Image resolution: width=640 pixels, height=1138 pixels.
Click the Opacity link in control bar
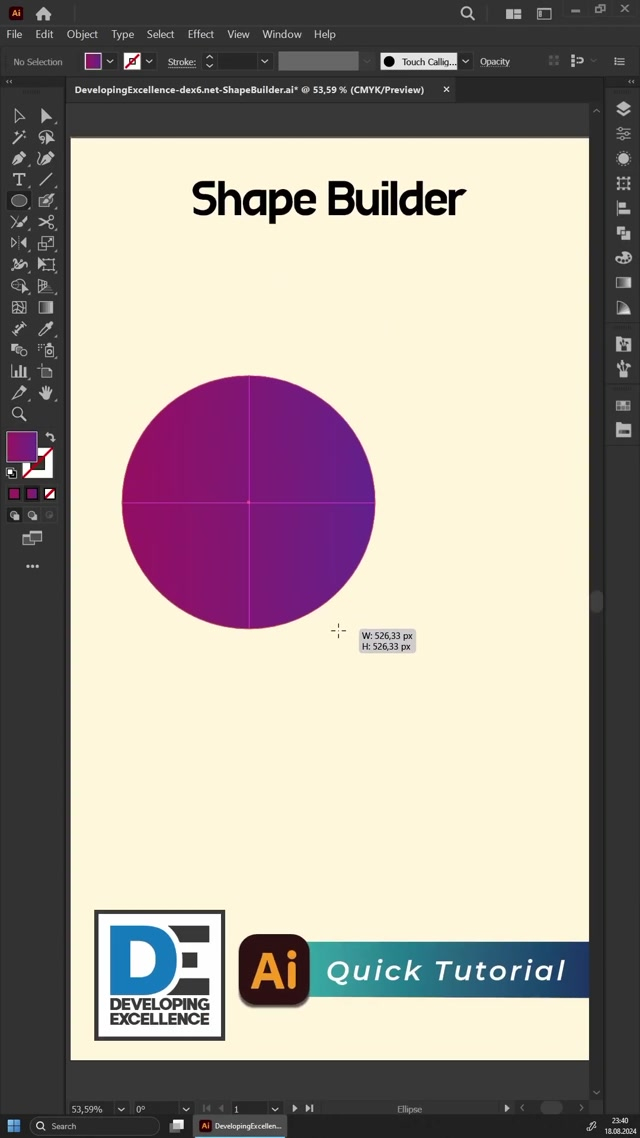pyautogui.click(x=494, y=62)
